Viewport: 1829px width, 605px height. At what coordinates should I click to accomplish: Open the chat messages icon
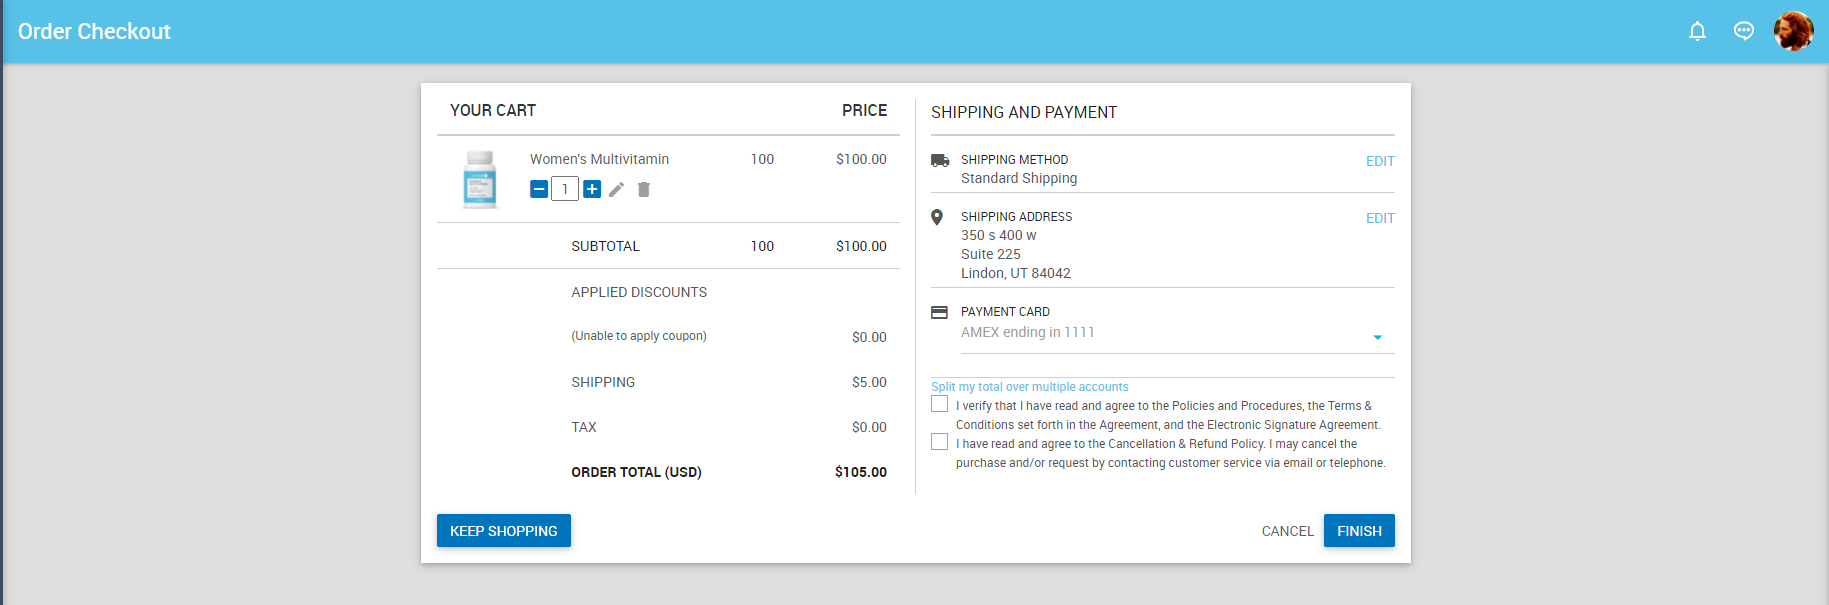(x=1743, y=31)
